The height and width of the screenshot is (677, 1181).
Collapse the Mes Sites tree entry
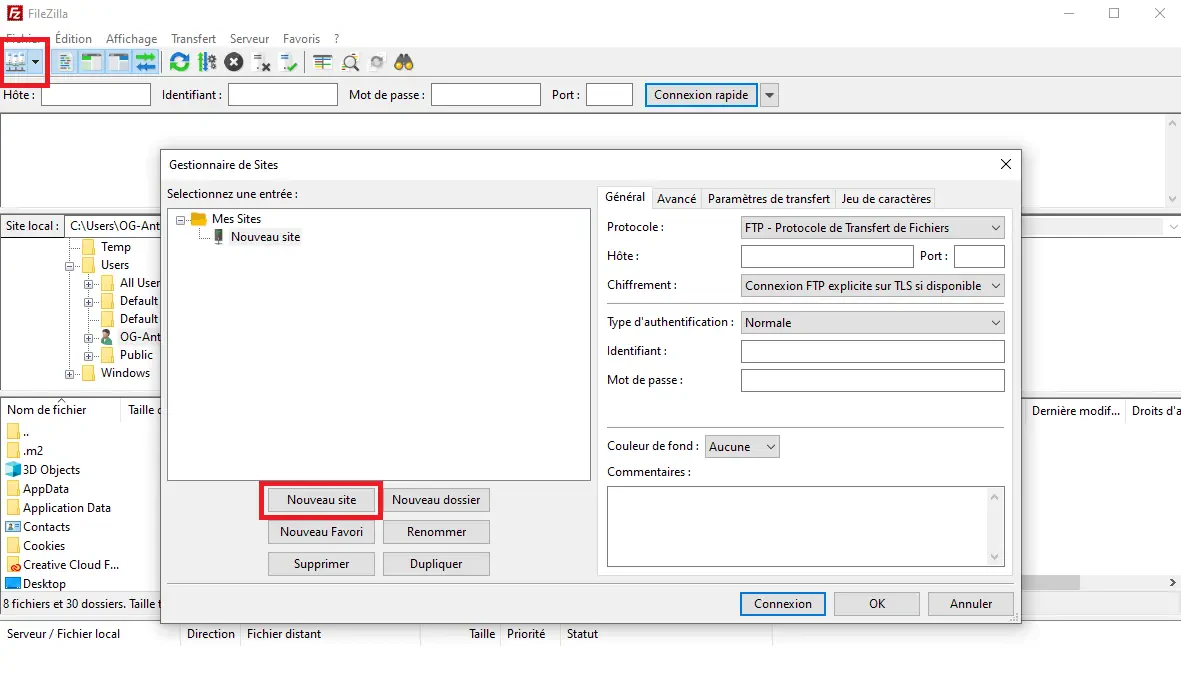pos(181,218)
